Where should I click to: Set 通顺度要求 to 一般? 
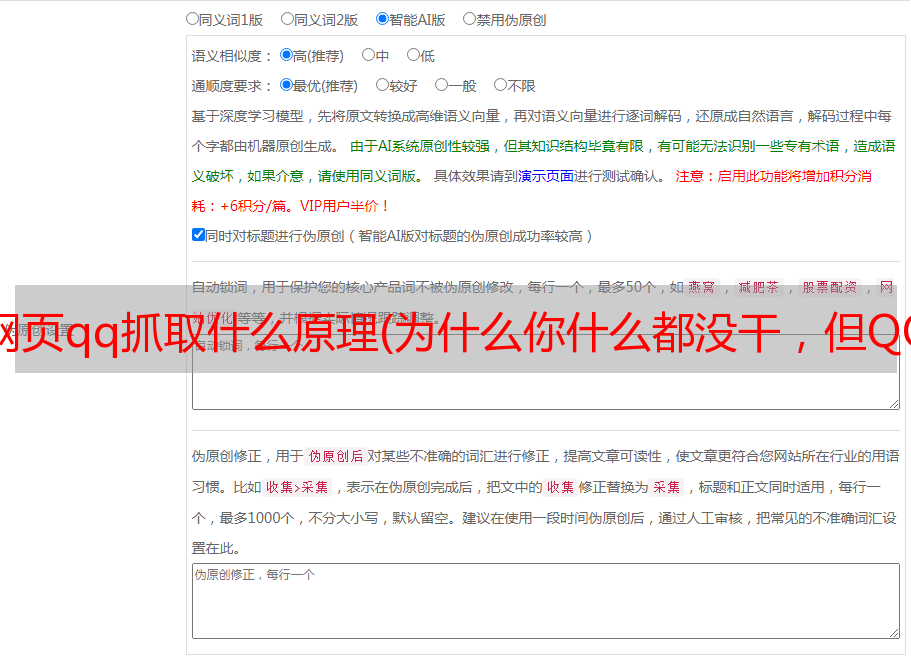[x=441, y=85]
